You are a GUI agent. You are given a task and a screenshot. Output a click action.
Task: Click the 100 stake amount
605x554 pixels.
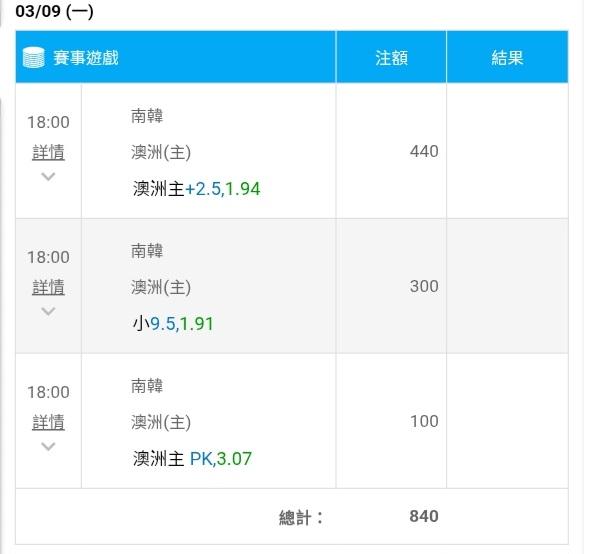424,421
